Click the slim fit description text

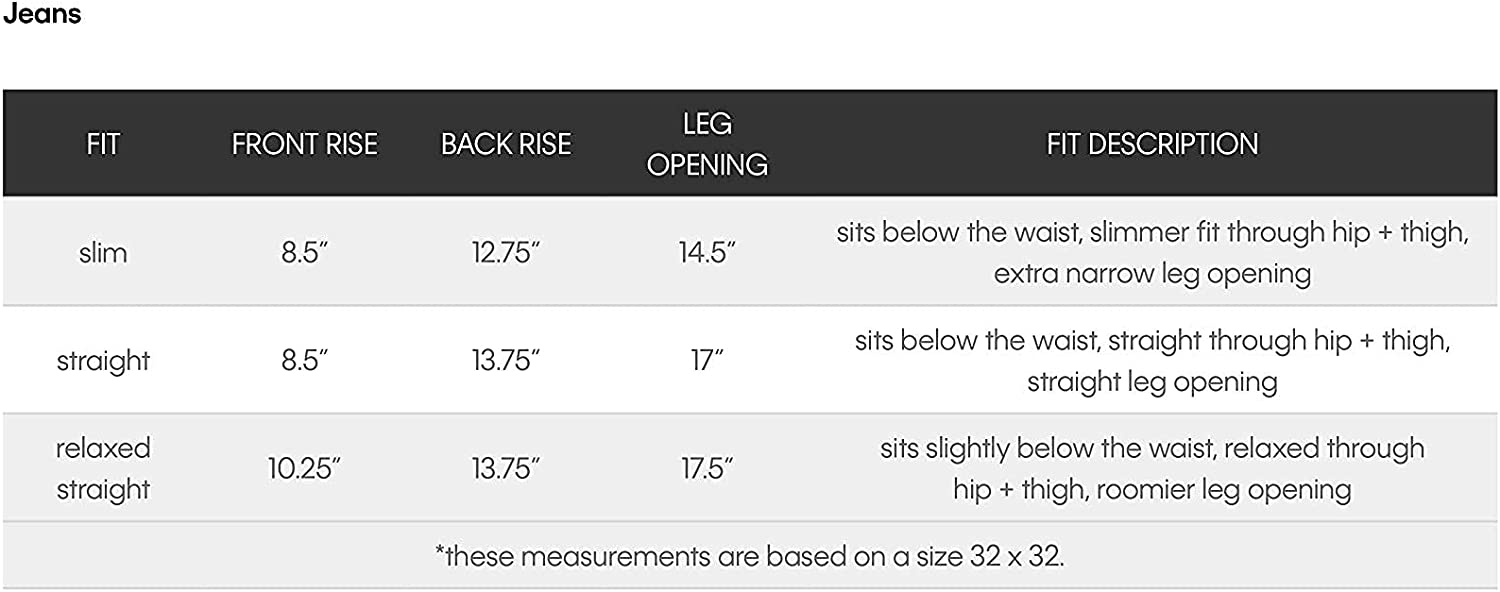click(1152, 252)
